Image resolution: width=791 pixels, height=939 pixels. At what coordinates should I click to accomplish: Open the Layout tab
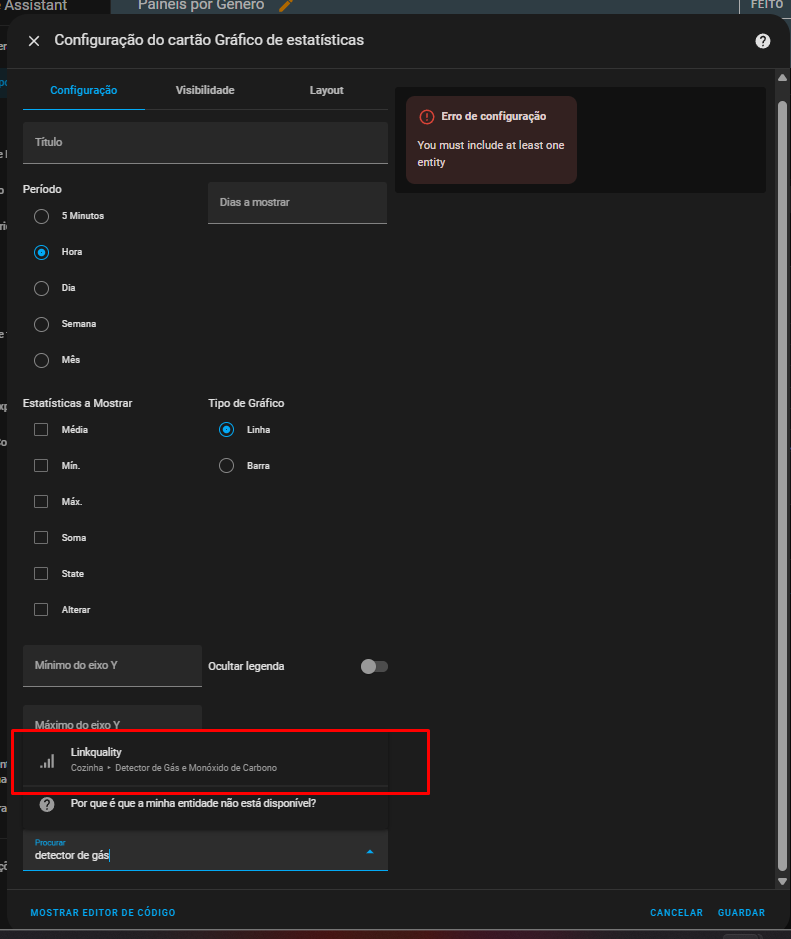tap(326, 90)
